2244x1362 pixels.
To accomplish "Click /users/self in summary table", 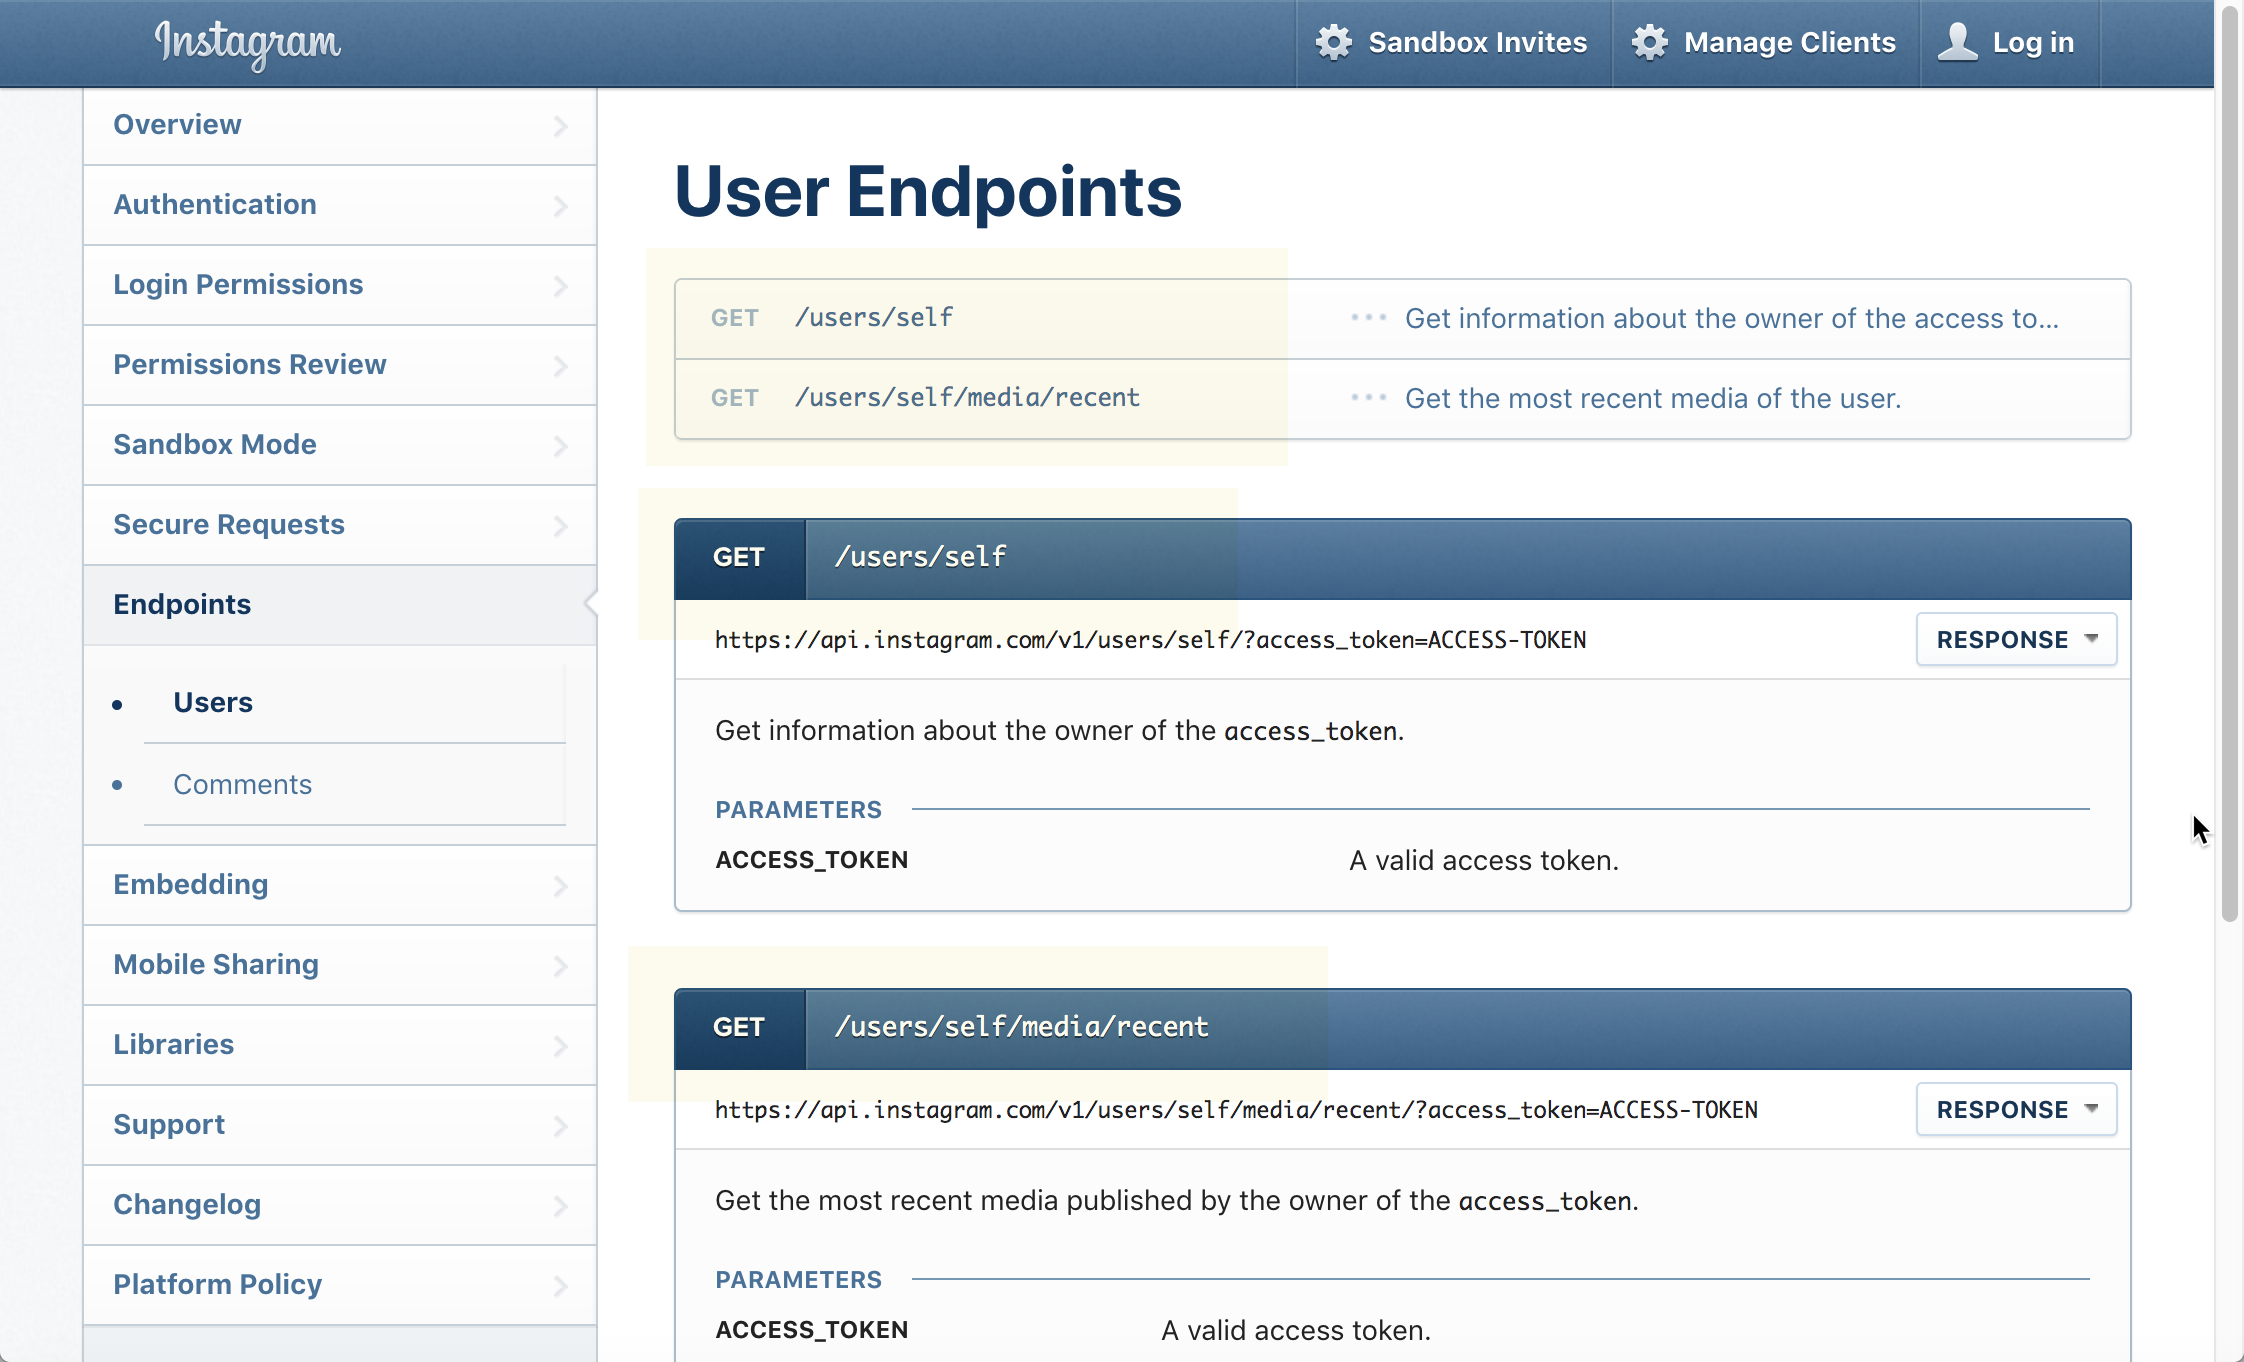I will click(873, 318).
